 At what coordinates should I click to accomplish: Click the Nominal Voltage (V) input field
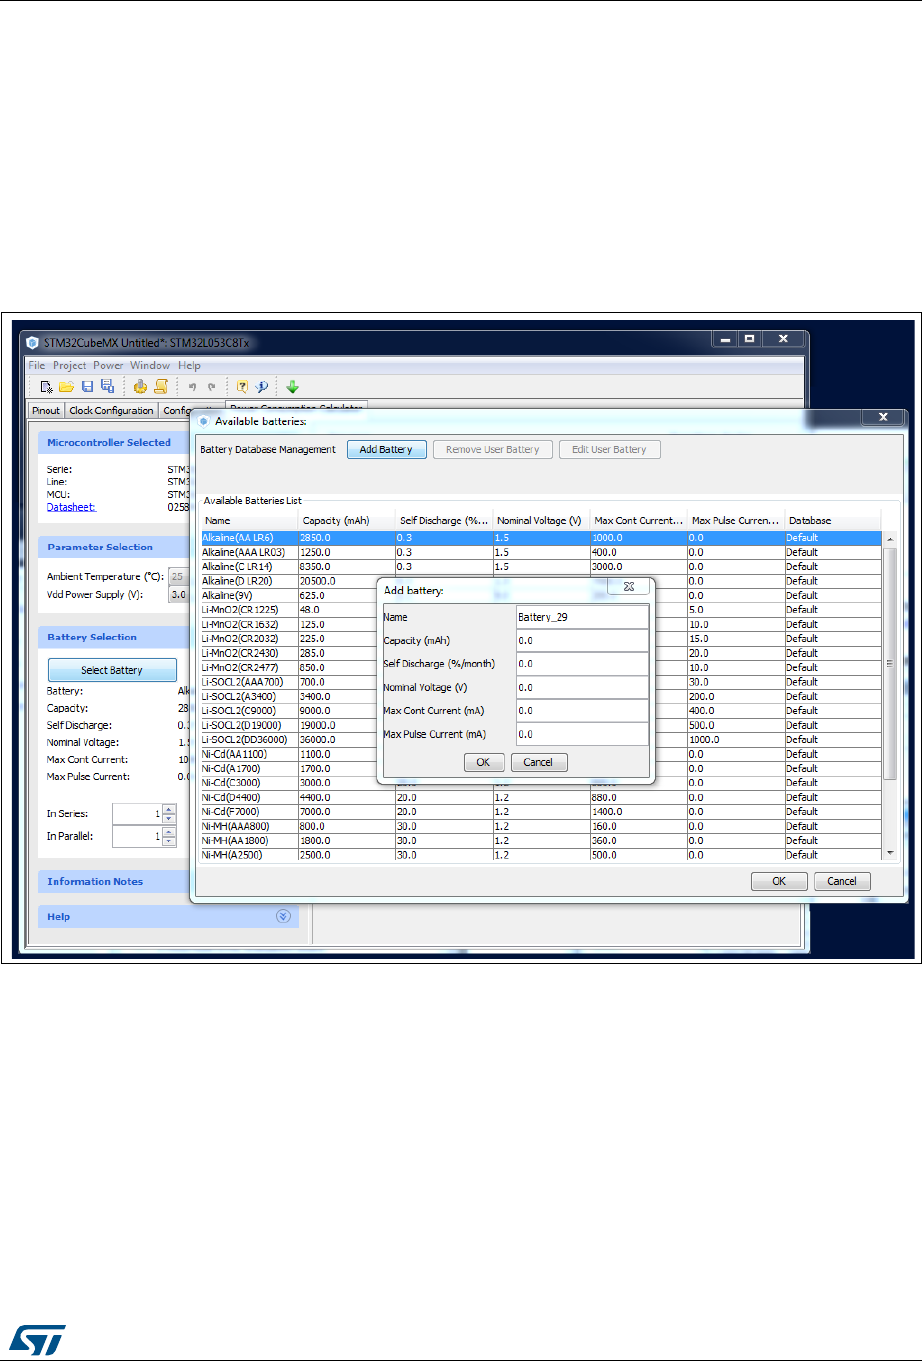pyautogui.click(x=582, y=687)
